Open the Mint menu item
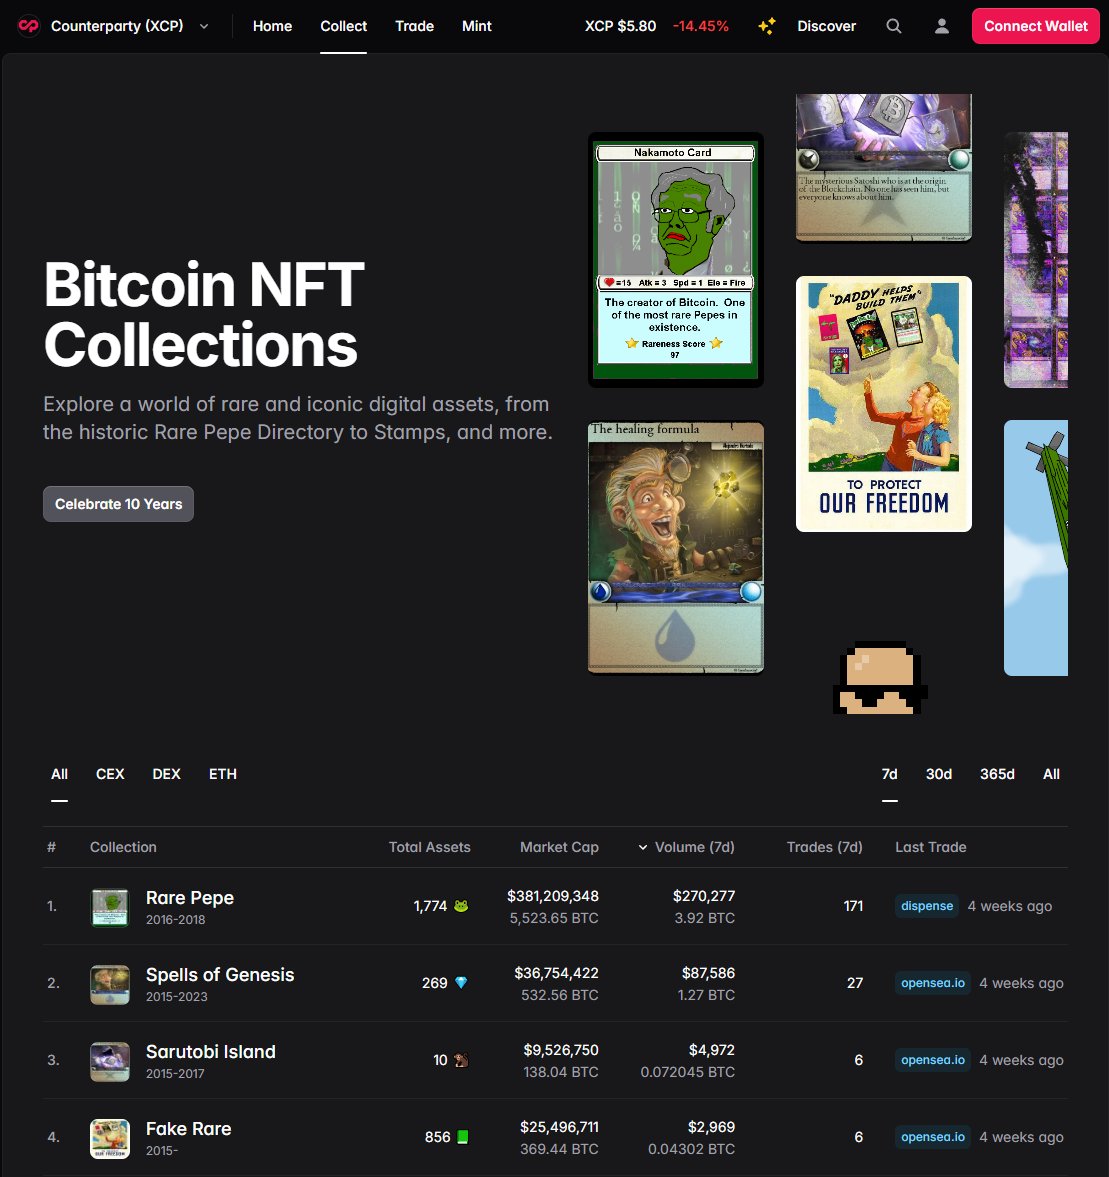The width and height of the screenshot is (1109, 1177). (477, 26)
